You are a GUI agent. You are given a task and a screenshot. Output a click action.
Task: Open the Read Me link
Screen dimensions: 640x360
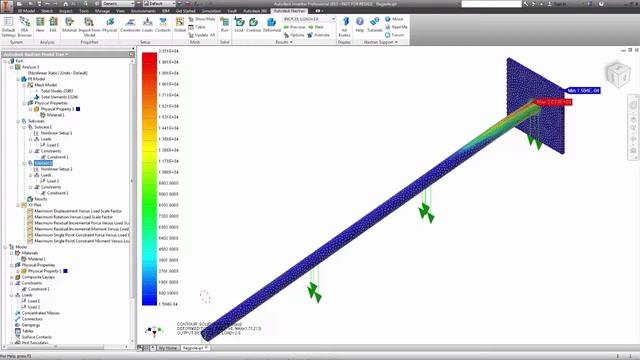point(396,27)
